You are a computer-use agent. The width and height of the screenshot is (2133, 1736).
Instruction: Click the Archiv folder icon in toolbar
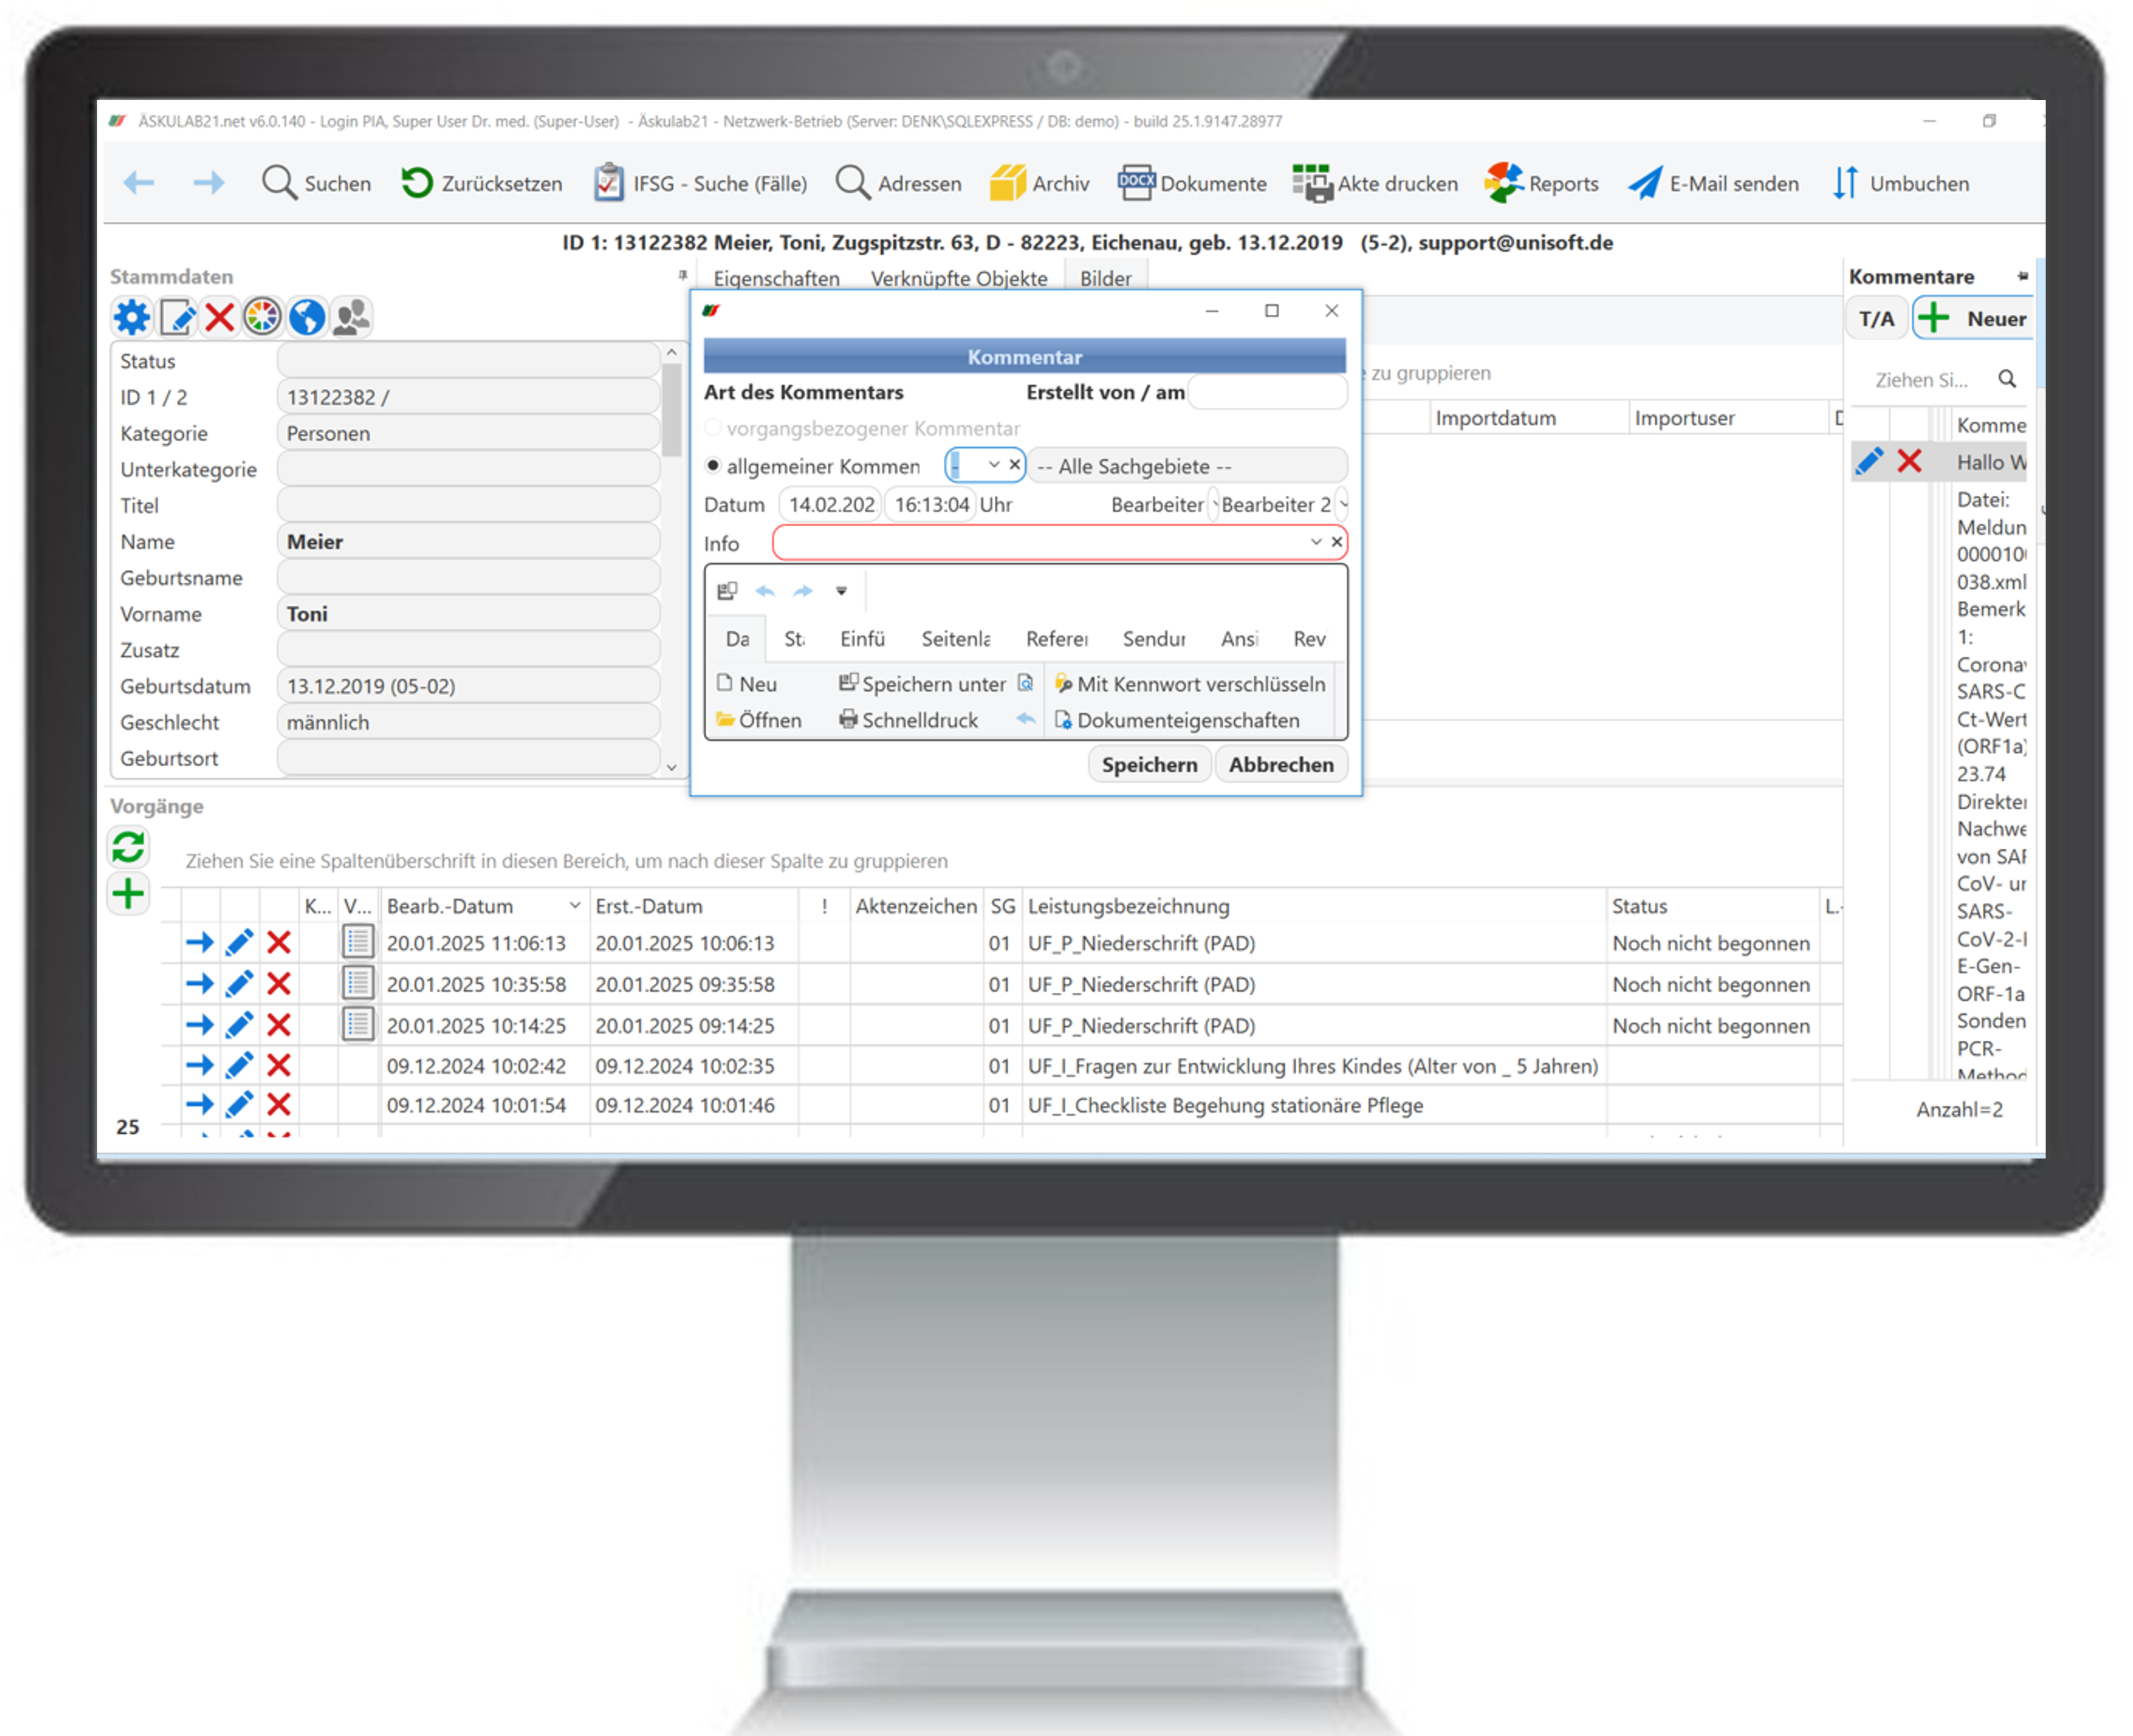1007,183
